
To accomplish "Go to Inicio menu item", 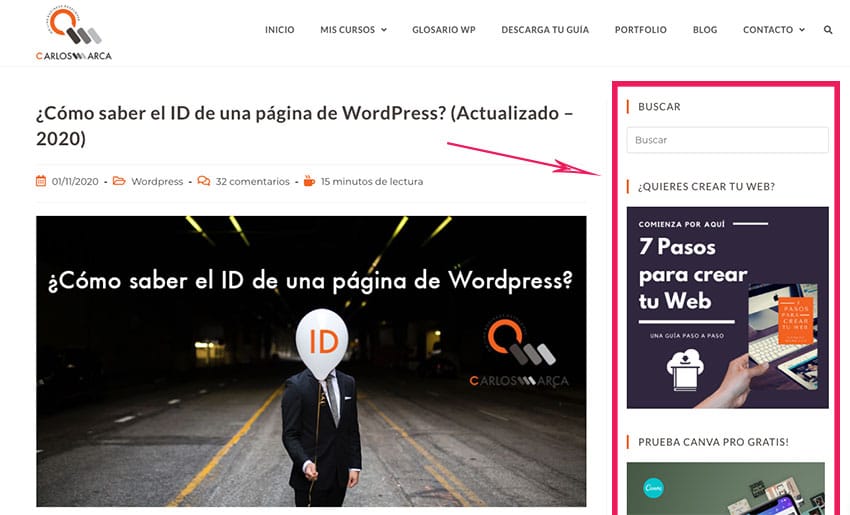I will click(280, 30).
